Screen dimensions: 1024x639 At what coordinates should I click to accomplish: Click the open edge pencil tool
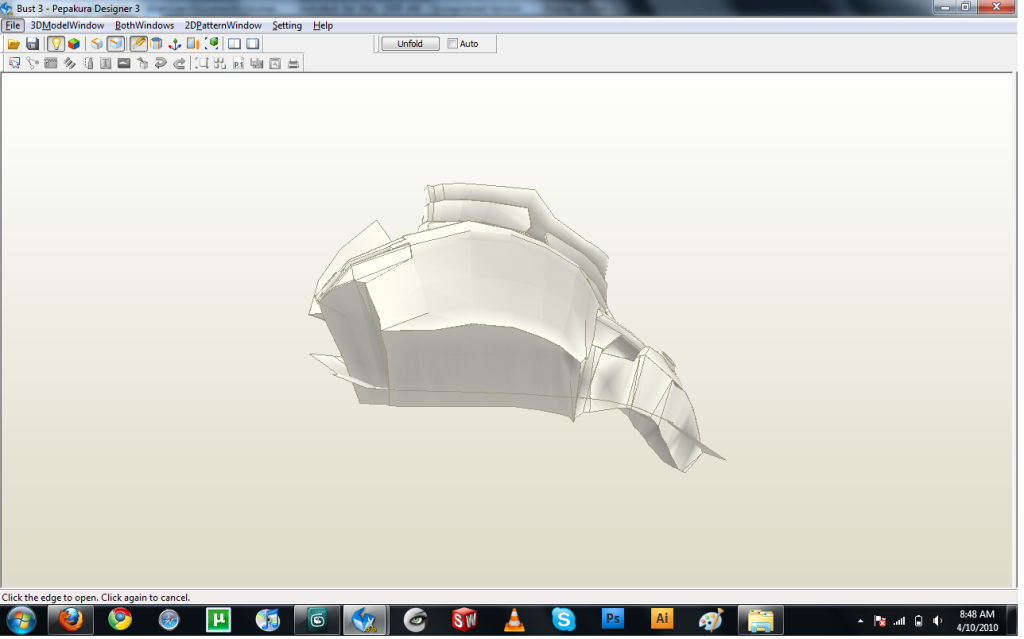pyautogui.click(x=138, y=44)
